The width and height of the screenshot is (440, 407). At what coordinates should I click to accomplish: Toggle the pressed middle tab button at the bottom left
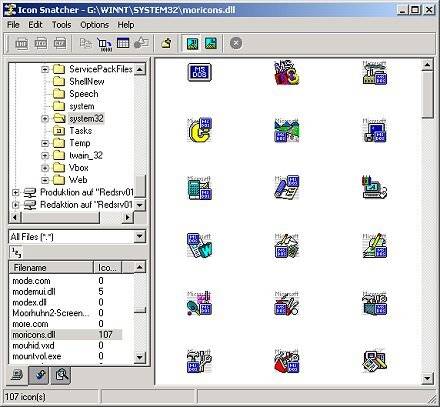click(x=39, y=375)
